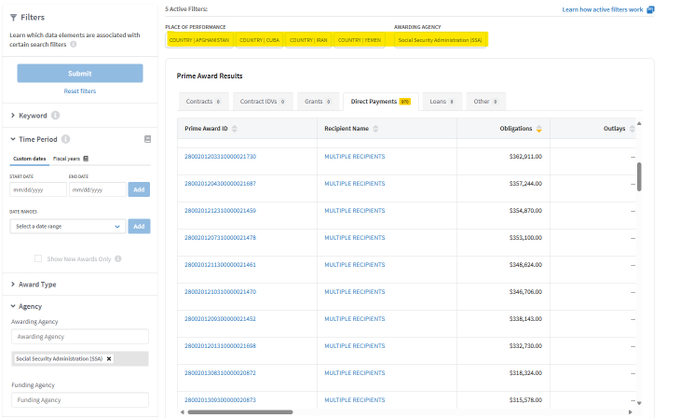Image resolution: width=680 pixels, height=418 pixels.
Task: Sort results by Prime Award ID
Action: (x=236, y=129)
